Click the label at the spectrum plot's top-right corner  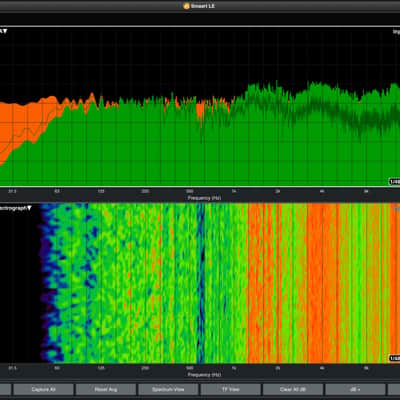396,32
